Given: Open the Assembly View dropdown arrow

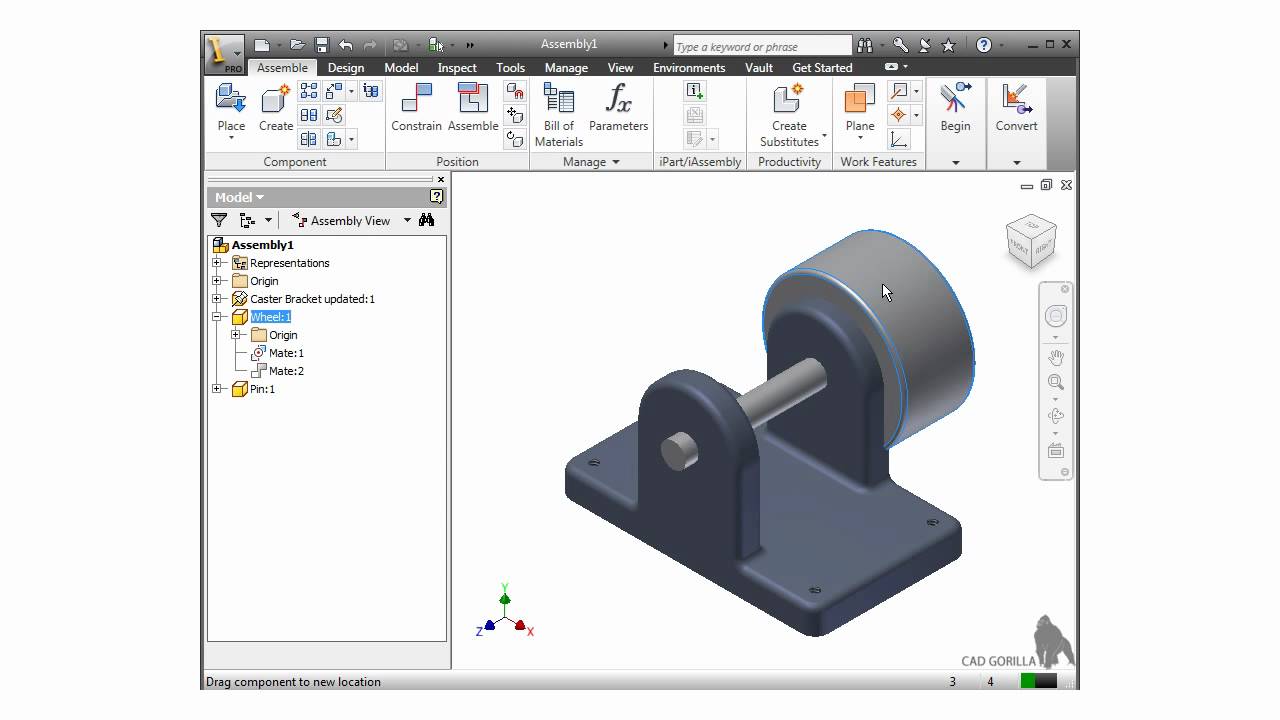Looking at the screenshot, I should [x=407, y=221].
